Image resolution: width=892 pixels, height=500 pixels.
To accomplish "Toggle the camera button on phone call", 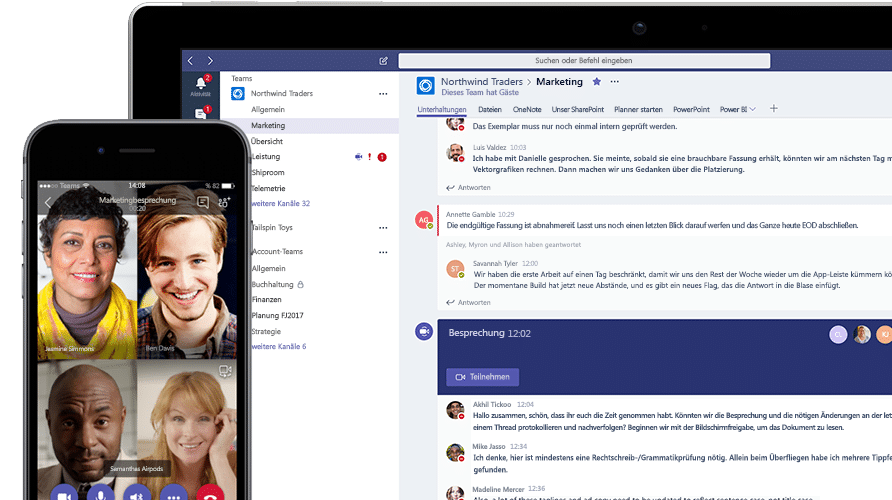I will pos(64,496).
